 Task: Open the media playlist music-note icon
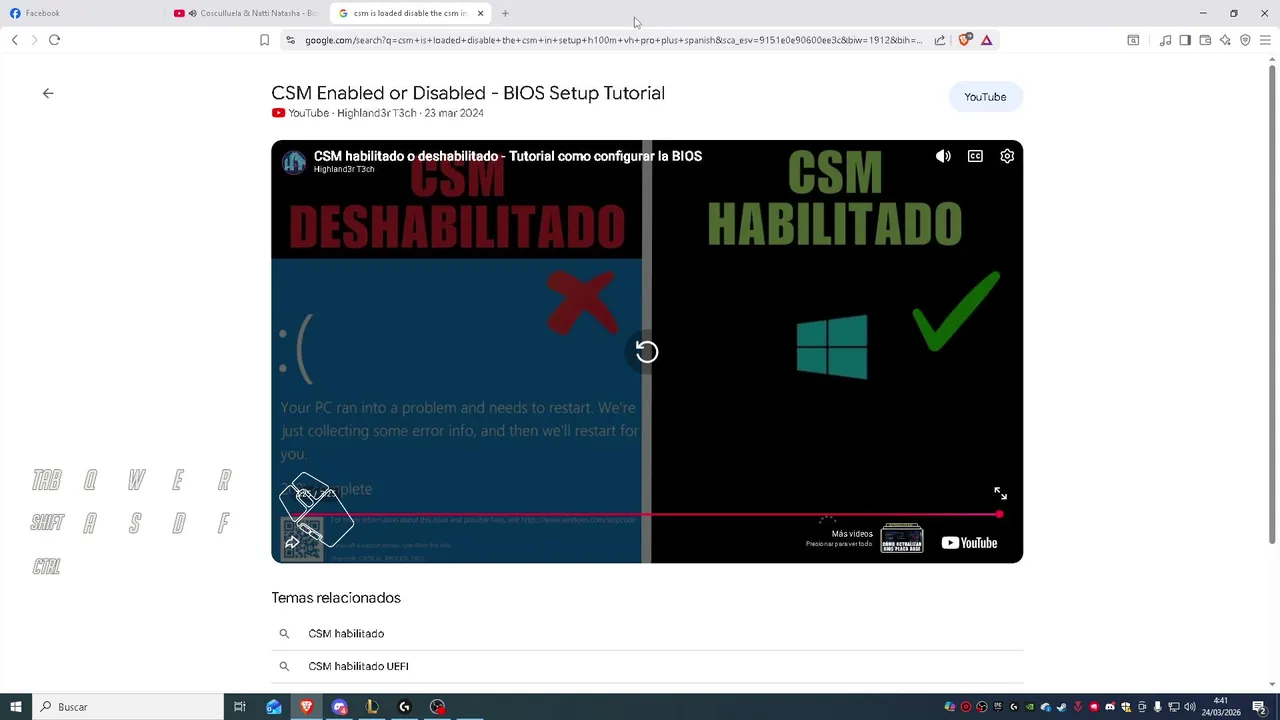pyautogui.click(x=1165, y=40)
